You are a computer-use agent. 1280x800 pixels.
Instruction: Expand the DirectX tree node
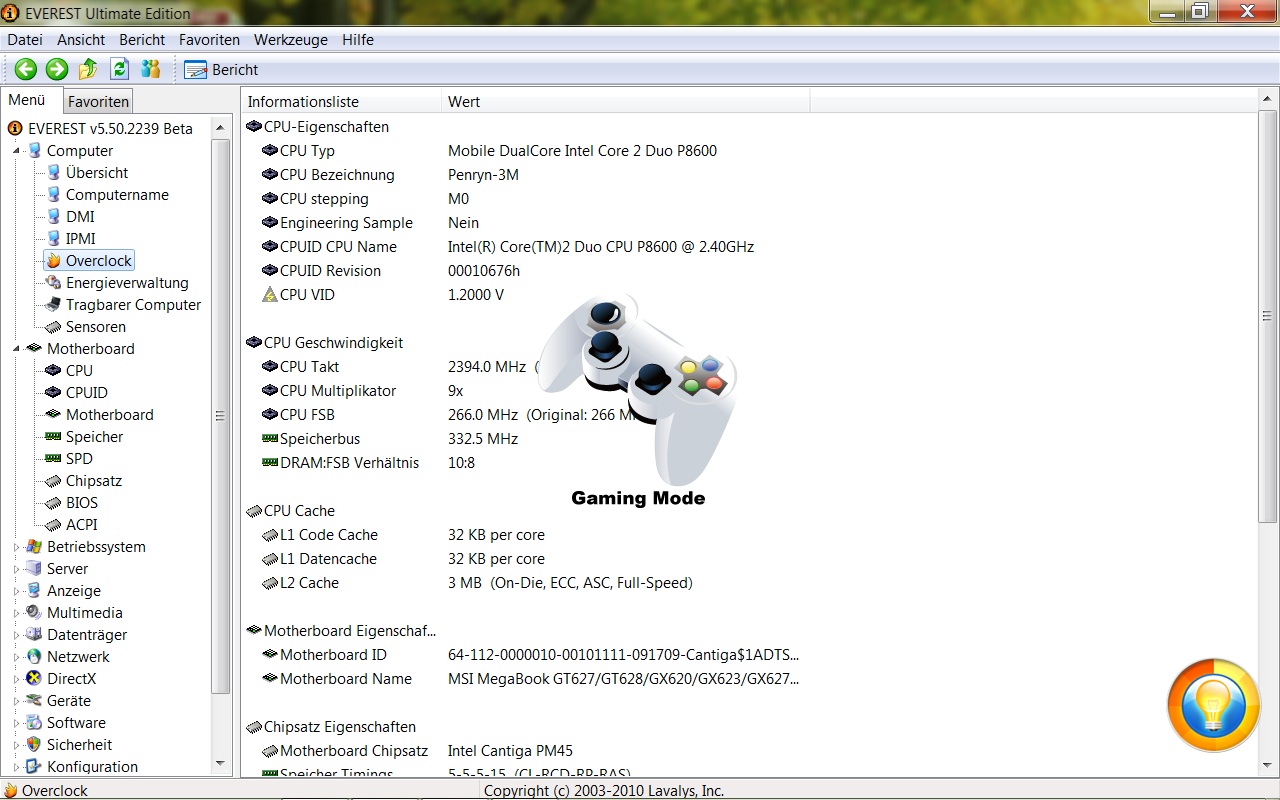[17, 679]
